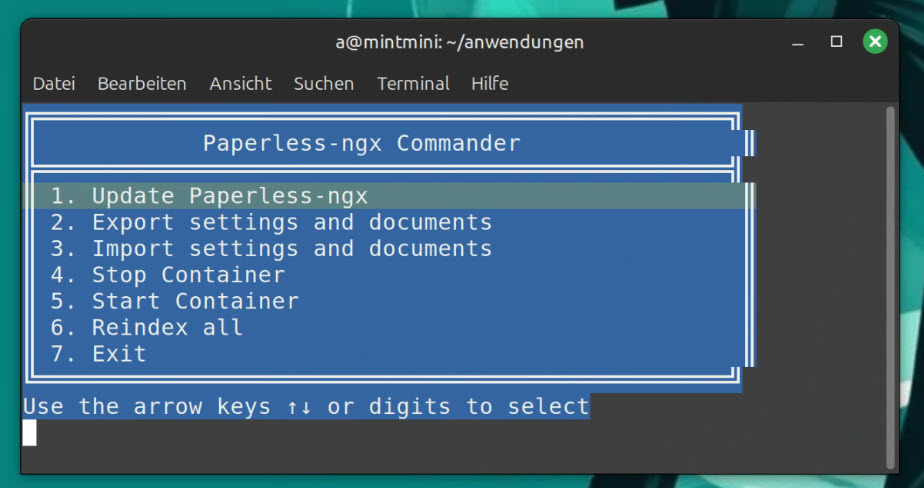This screenshot has height=488, width=924.
Task: Click the Ansicht menu
Action: 240,84
